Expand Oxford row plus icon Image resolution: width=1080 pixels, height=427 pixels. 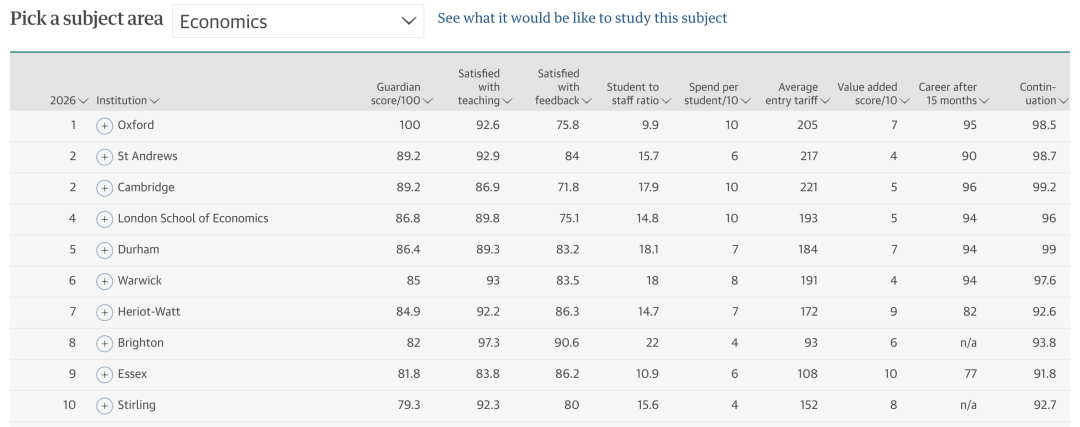point(105,126)
